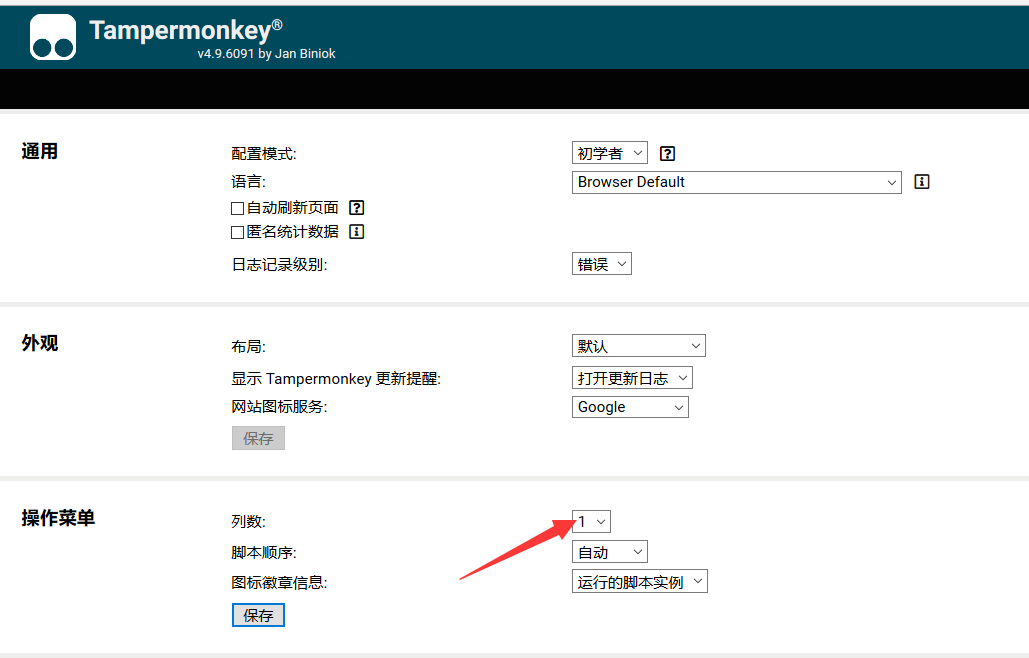Click info icon beside Browser Default language
Image resolution: width=1029 pixels, height=658 pixels.
(x=921, y=182)
